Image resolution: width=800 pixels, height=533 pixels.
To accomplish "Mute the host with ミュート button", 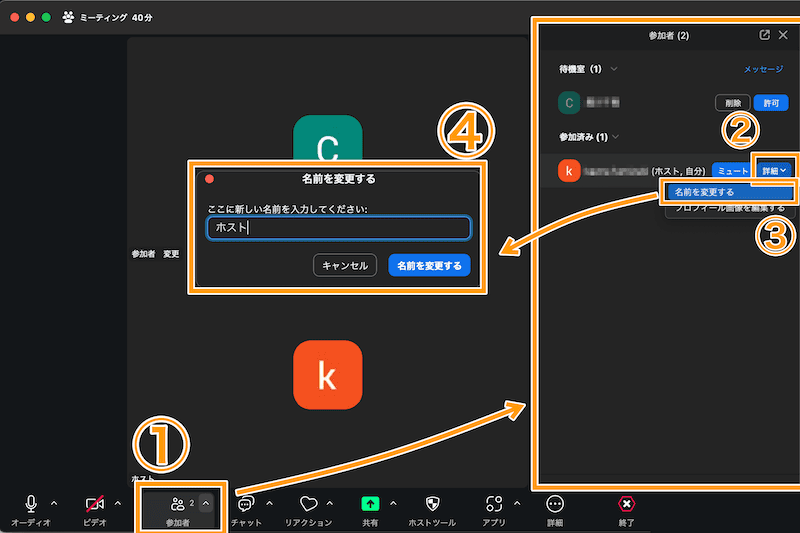I will pos(731,171).
